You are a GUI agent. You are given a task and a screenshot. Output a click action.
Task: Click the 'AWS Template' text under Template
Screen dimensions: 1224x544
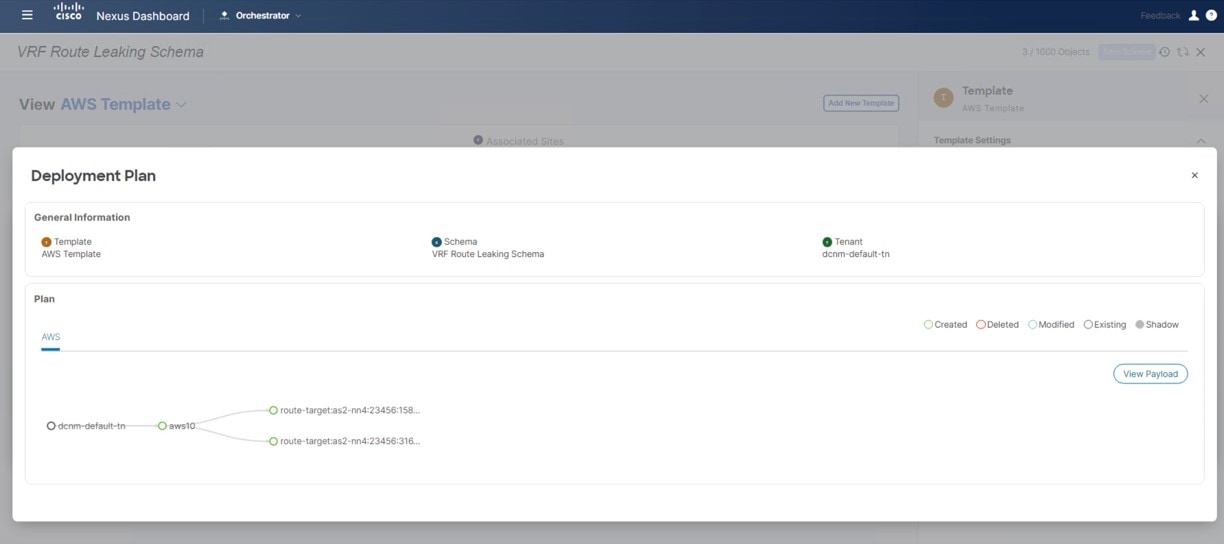click(71, 254)
